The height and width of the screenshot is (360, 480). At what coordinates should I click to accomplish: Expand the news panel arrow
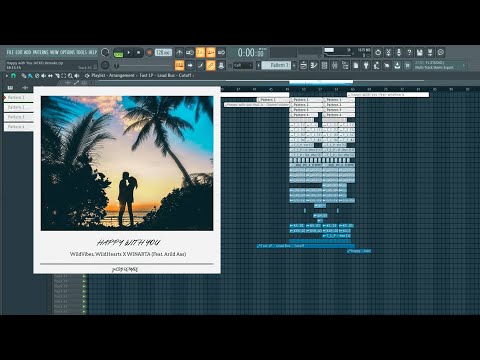pos(464,66)
